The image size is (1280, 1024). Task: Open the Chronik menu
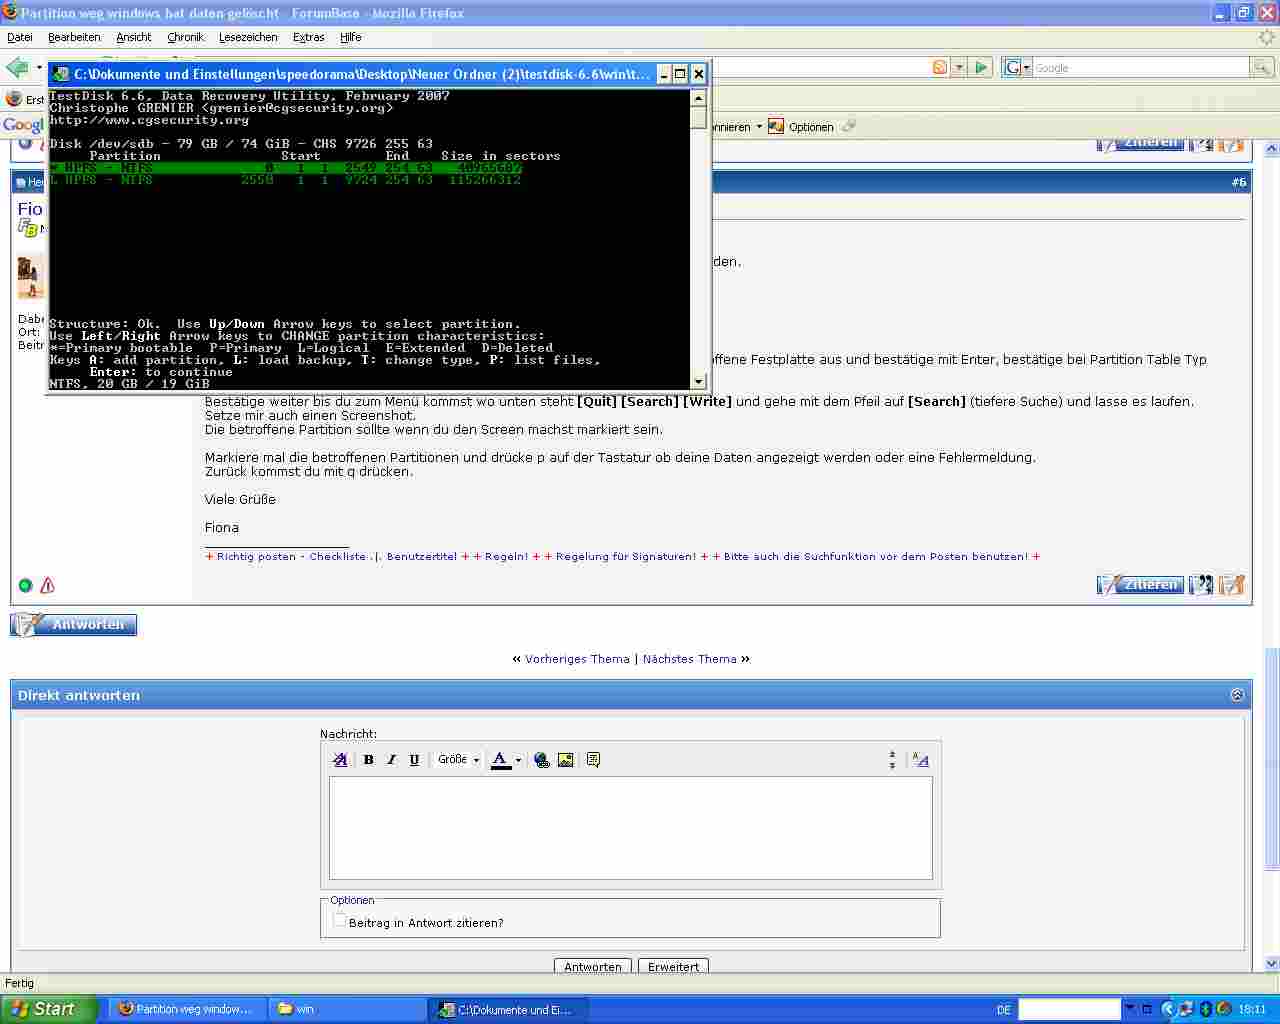tap(185, 37)
